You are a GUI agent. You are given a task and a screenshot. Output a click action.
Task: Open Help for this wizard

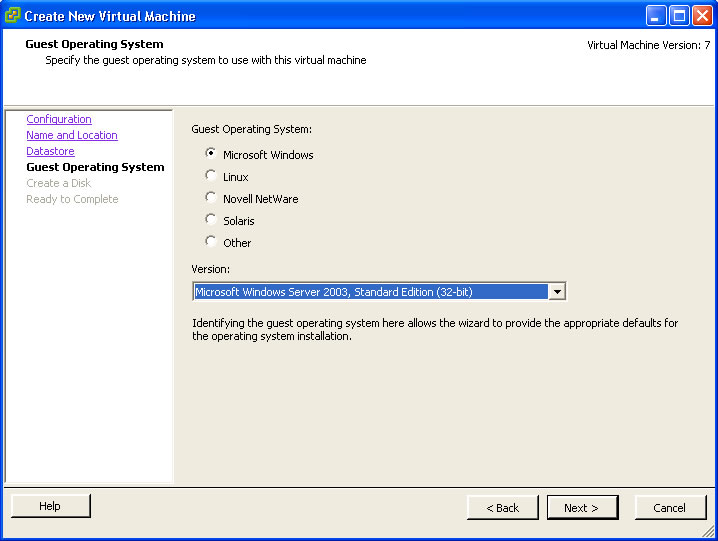tap(50, 506)
